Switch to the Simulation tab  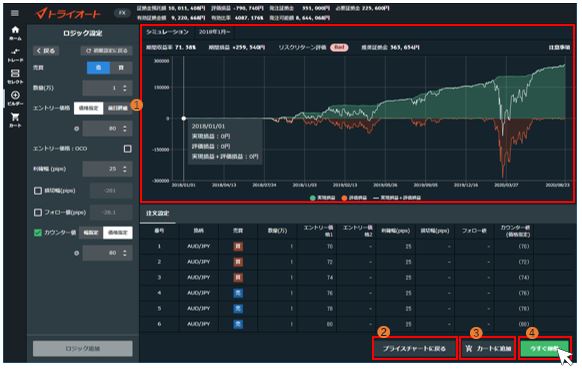[167, 32]
